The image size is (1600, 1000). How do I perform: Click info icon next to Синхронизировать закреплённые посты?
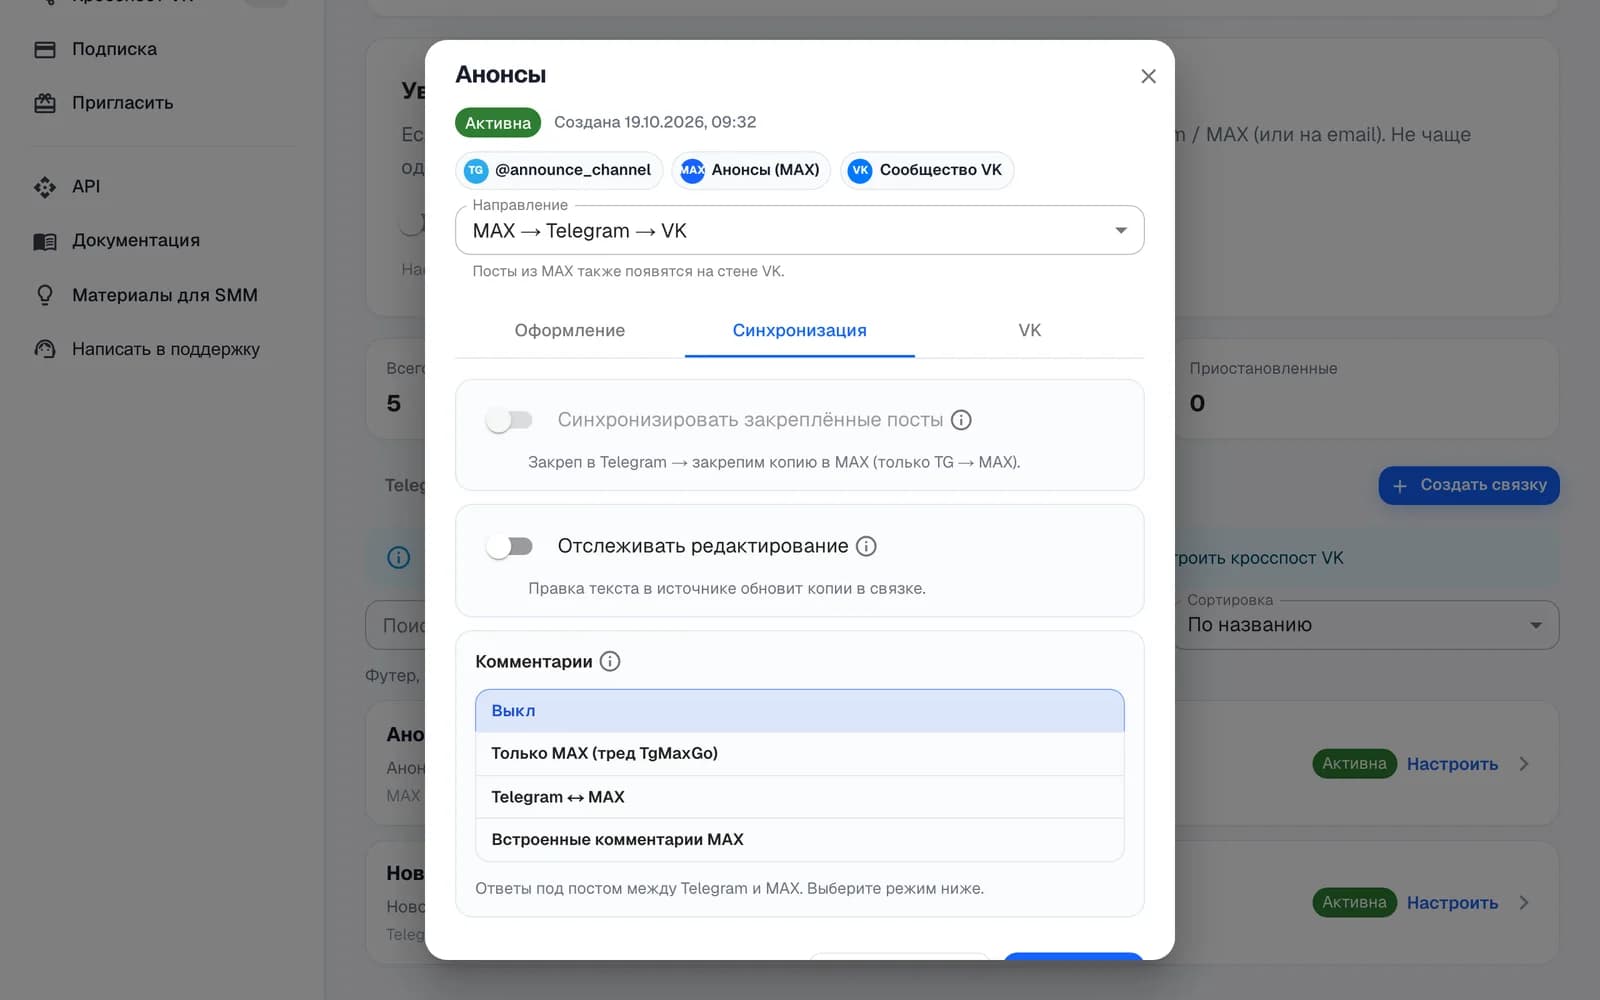point(961,420)
